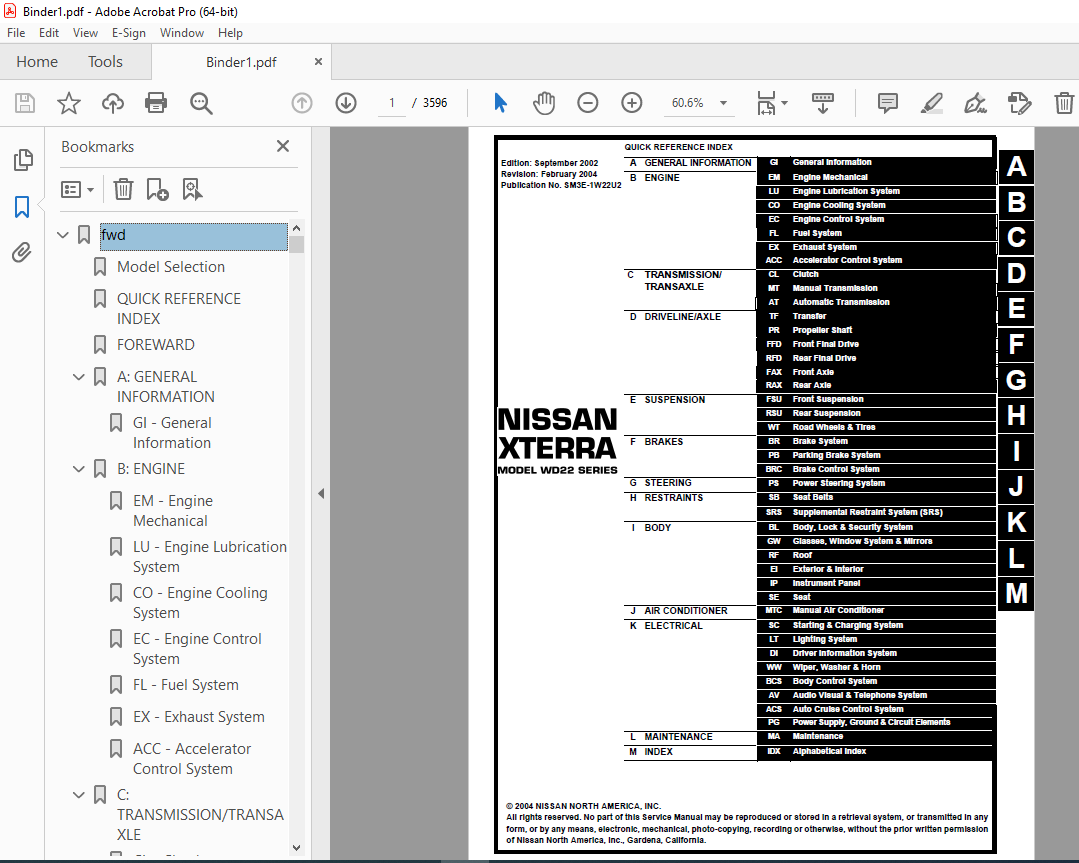Open the Edit menu
The image size is (1079, 863).
[x=49, y=32]
